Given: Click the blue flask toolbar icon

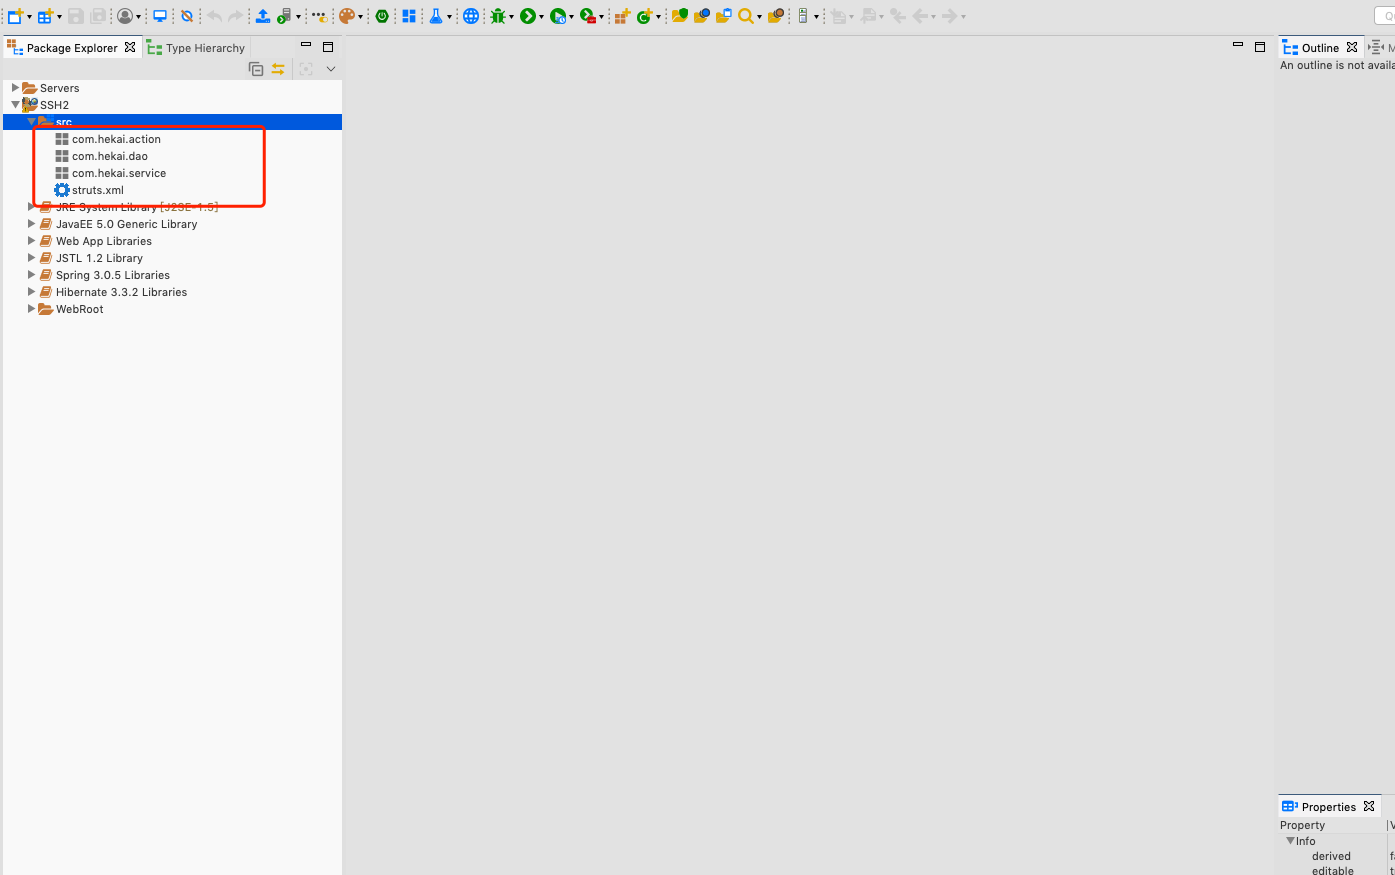Looking at the screenshot, I should (x=436, y=16).
